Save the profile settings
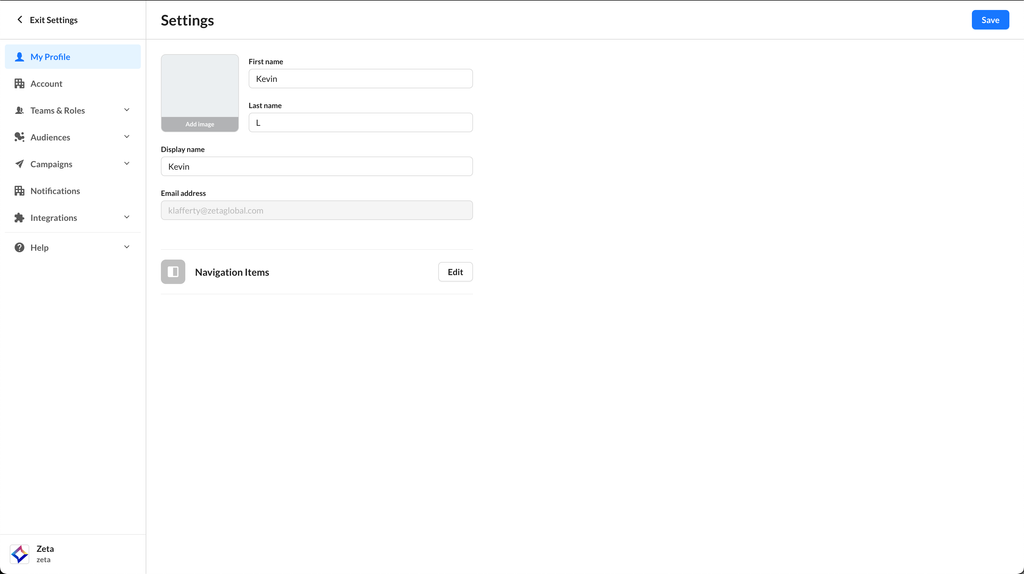This screenshot has width=1024, height=574. [x=989, y=20]
